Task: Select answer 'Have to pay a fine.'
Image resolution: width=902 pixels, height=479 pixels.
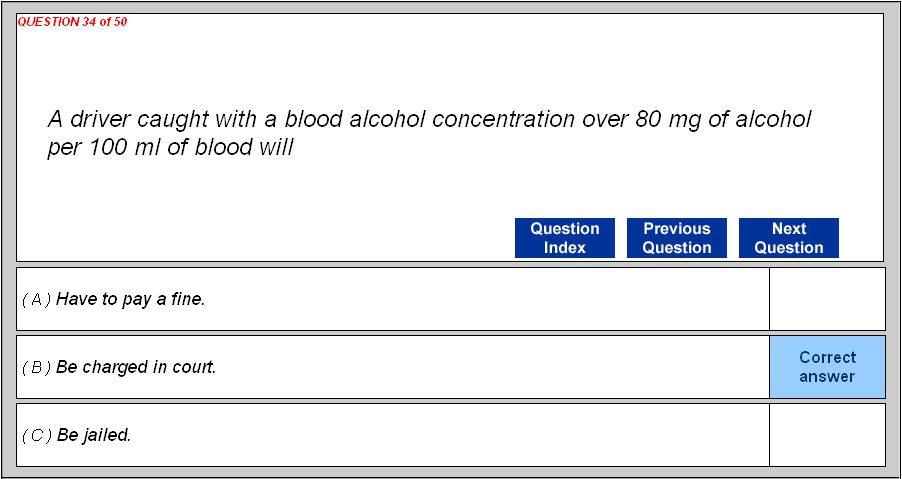Action: pos(131,299)
